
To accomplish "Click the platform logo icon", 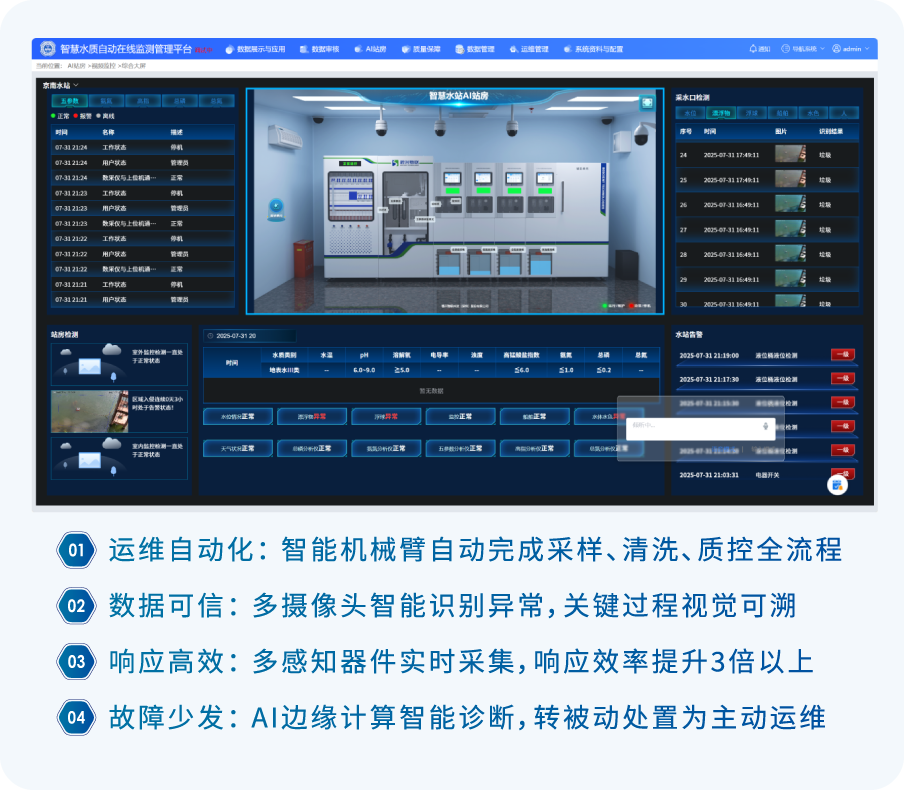I will (47, 48).
